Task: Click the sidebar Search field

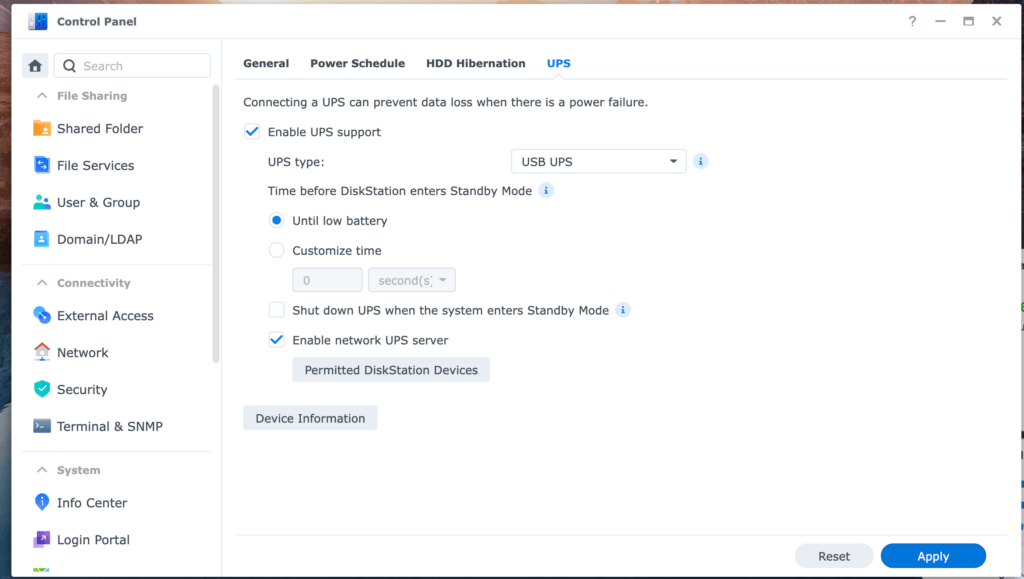Action: [x=132, y=66]
